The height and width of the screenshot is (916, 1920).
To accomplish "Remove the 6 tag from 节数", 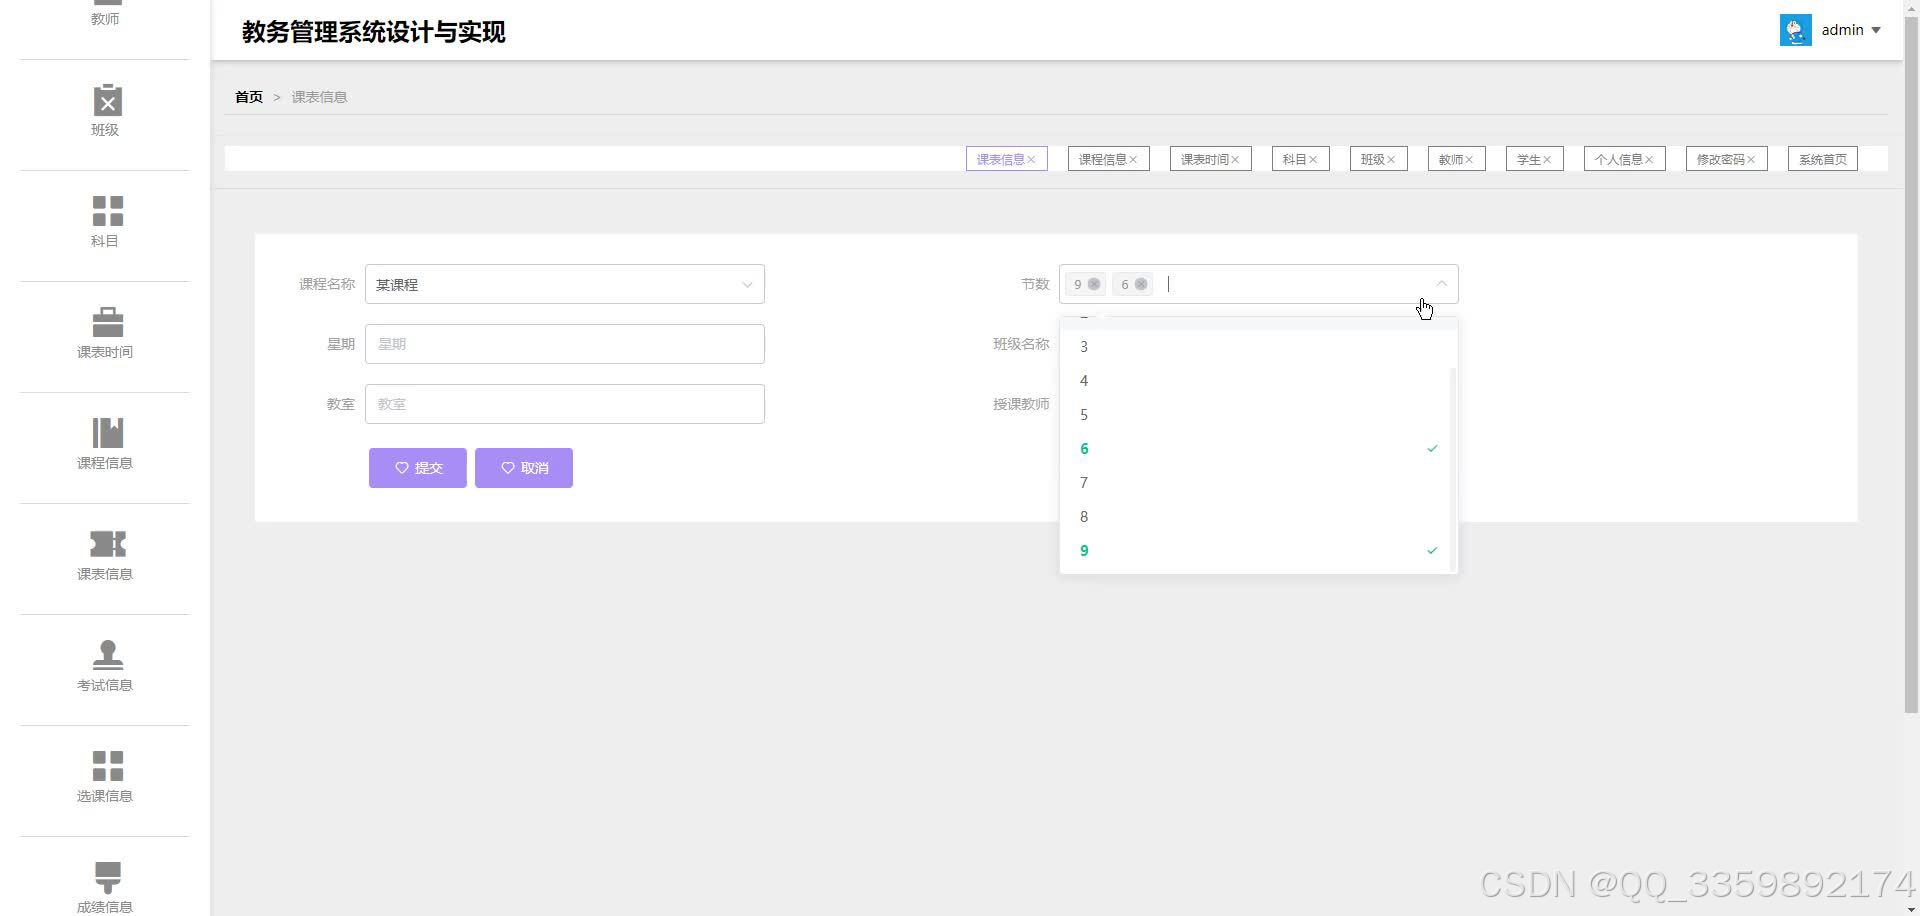I will coord(1141,284).
